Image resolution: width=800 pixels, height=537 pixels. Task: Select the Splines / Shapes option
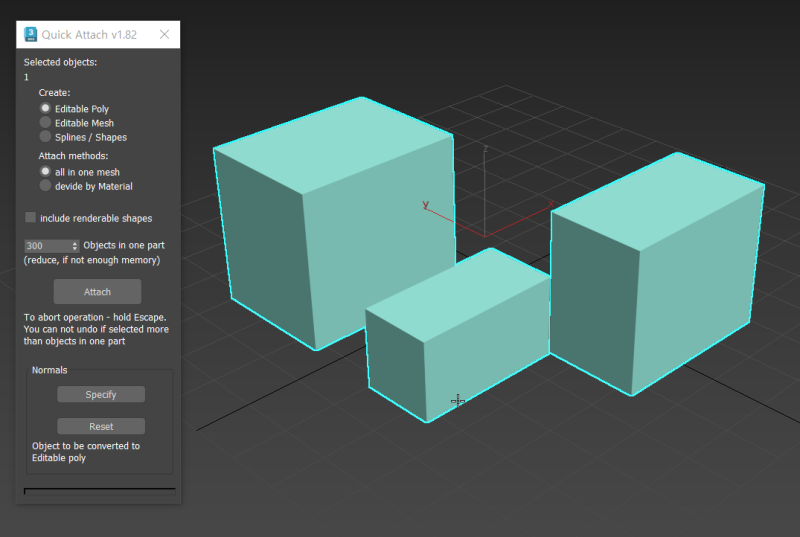tap(45, 136)
